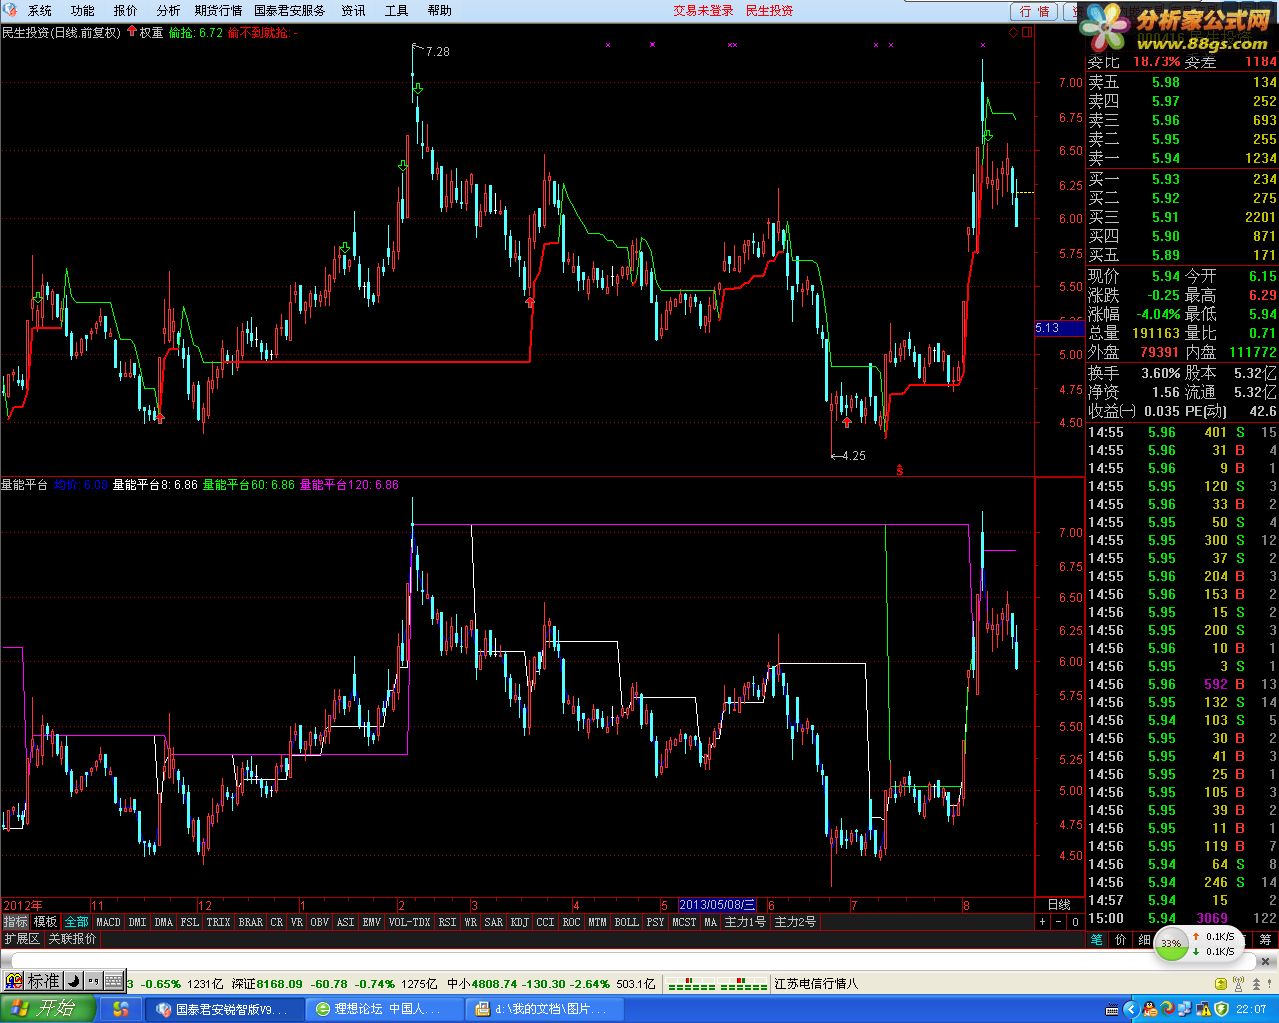Select the 模板 tab at chart bottom

point(45,922)
